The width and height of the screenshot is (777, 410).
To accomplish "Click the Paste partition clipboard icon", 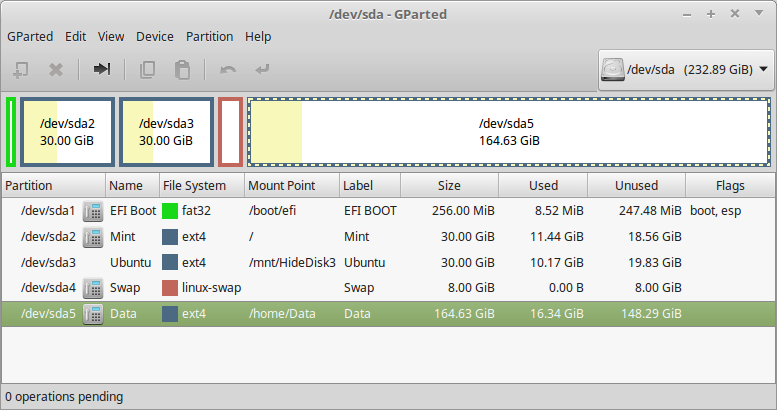I will tap(182, 69).
